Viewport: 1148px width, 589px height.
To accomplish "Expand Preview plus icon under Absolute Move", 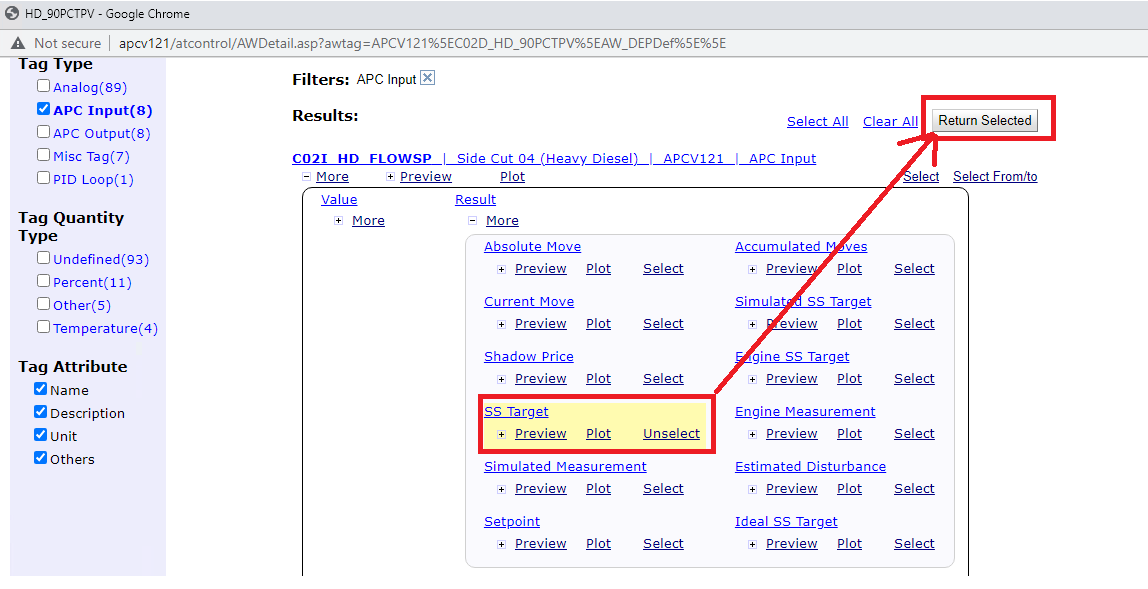I will pos(501,269).
